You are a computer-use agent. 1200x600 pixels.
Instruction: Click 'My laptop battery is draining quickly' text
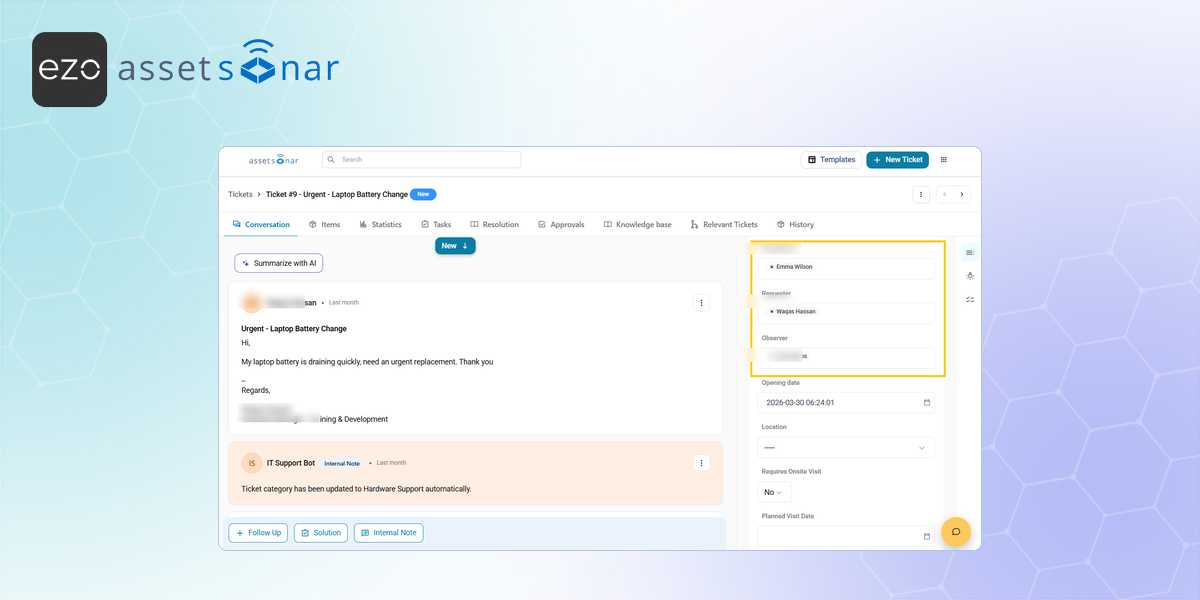coord(367,362)
